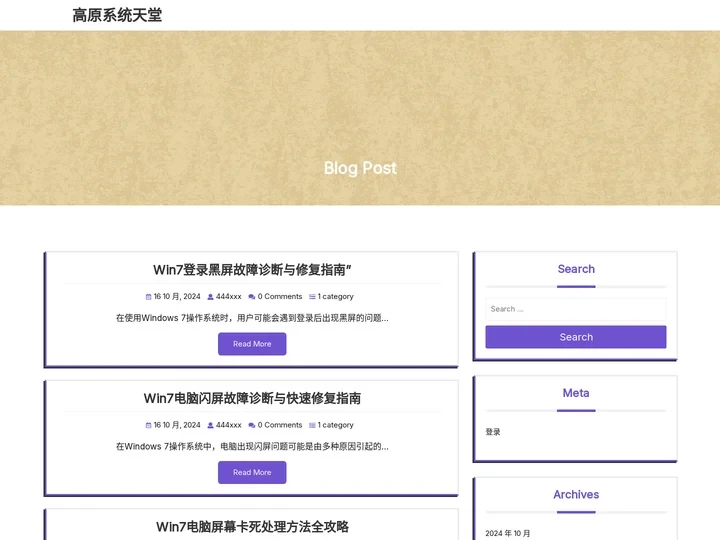Click Read More under Win7登录黑屏 post
720x540 pixels.
pos(252,344)
